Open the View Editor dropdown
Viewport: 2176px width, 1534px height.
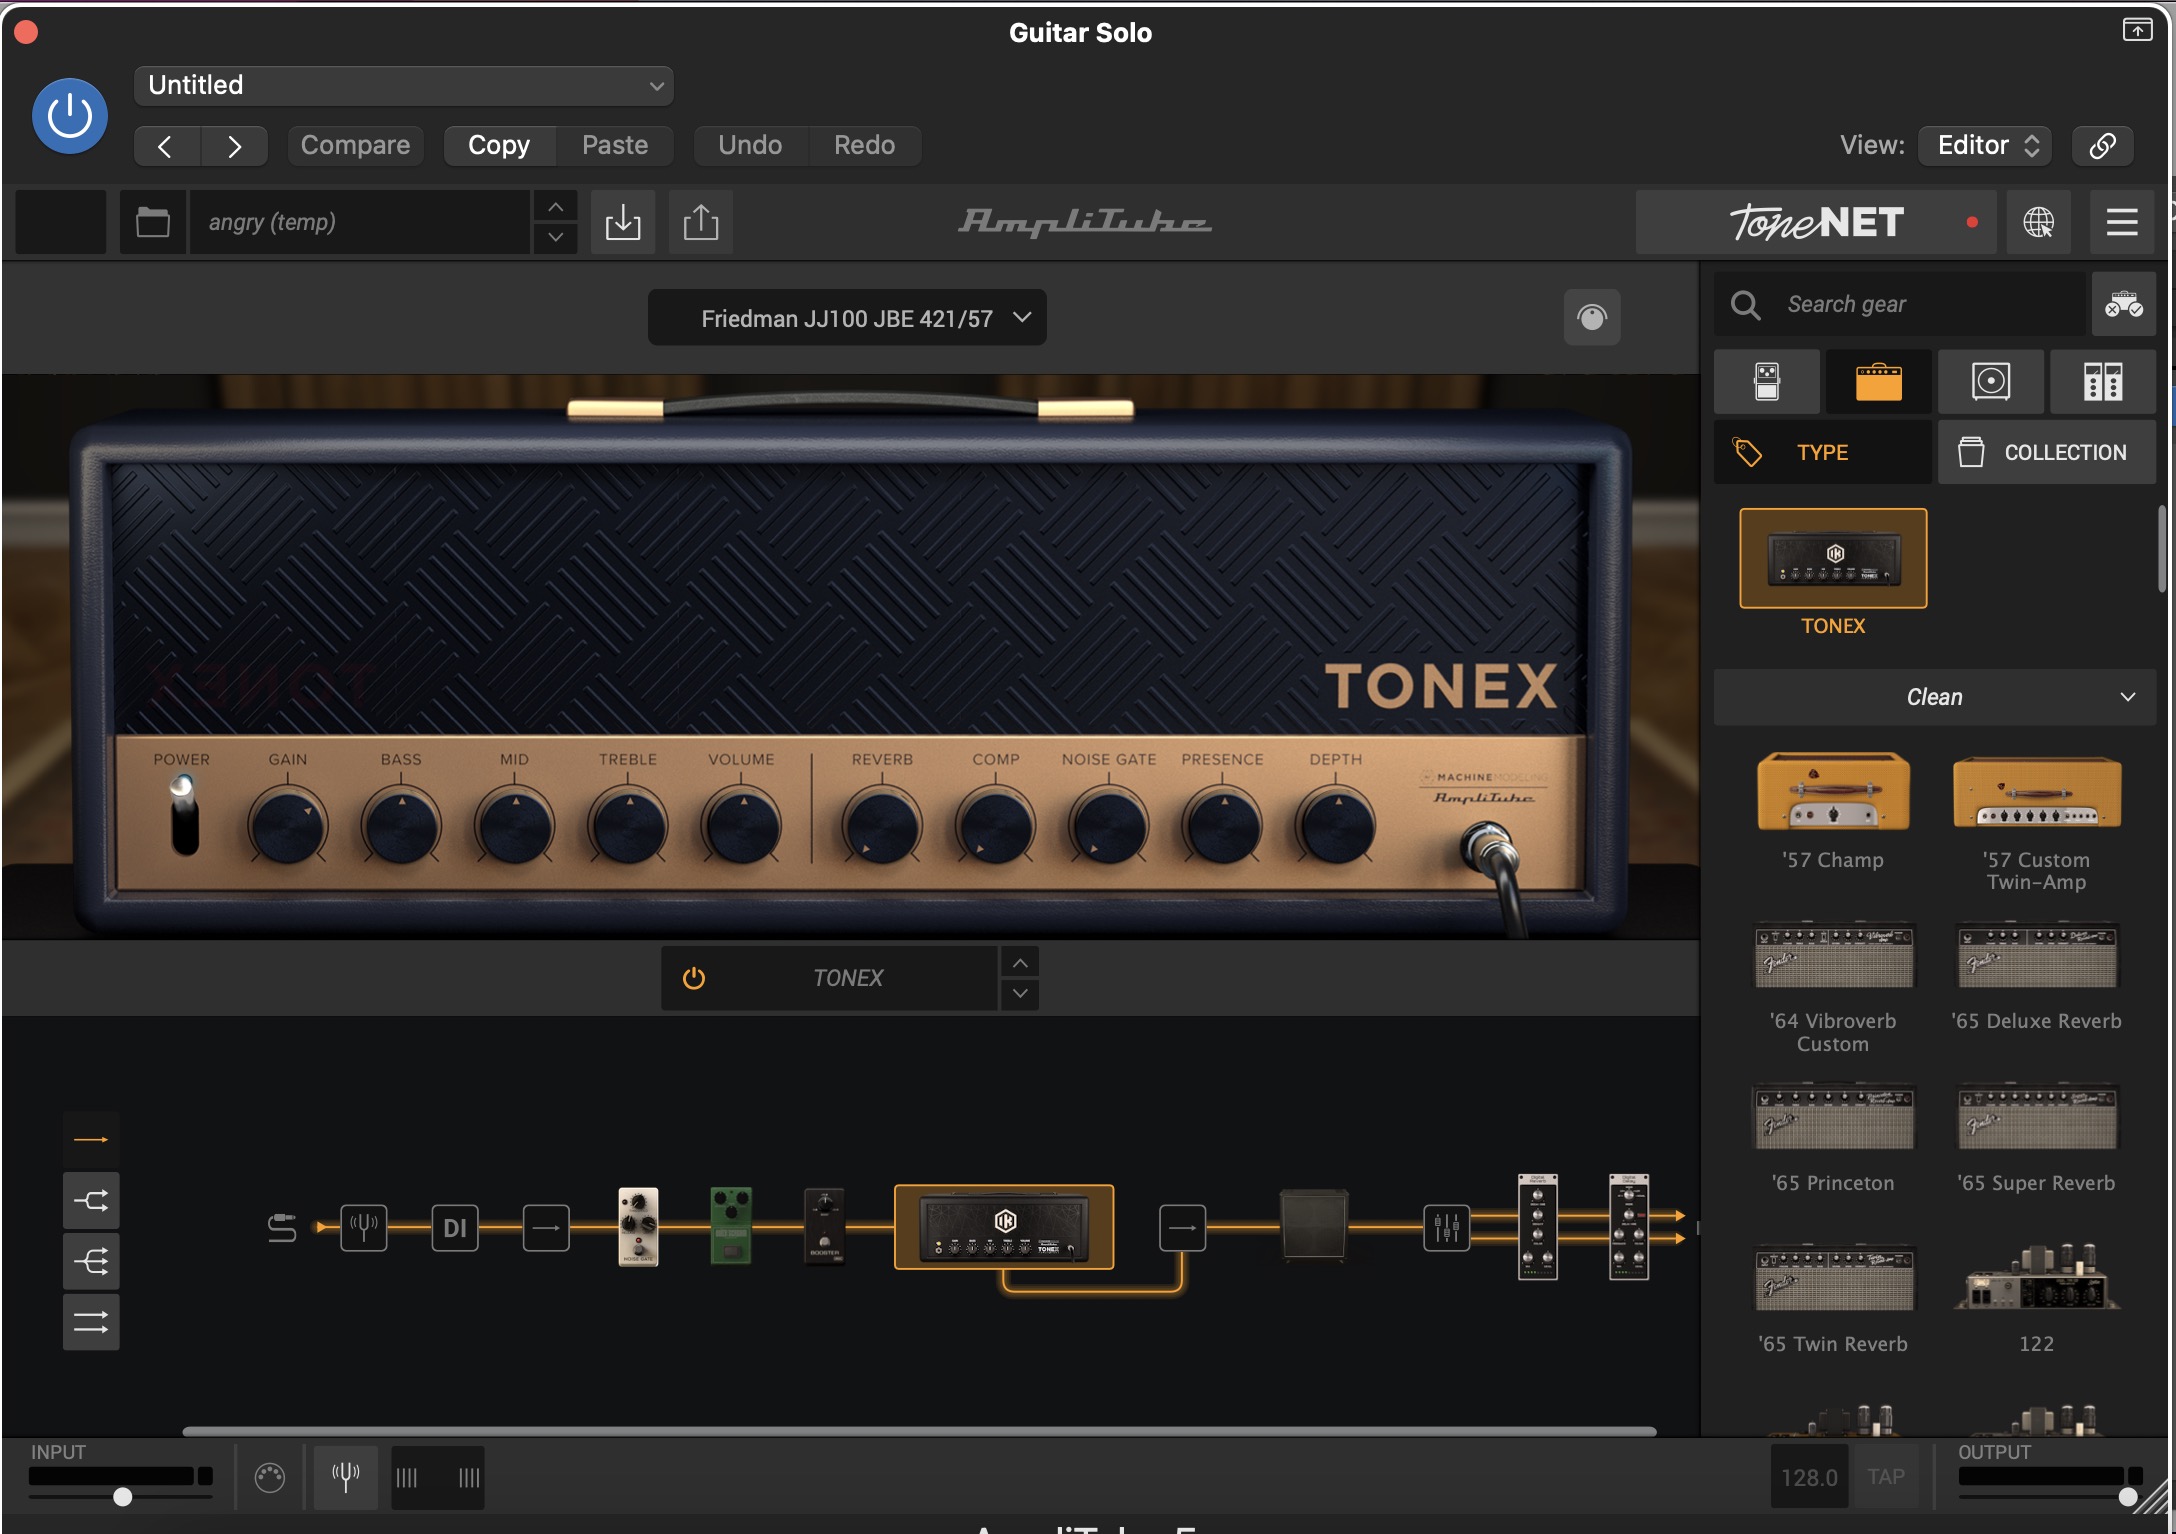1985,145
